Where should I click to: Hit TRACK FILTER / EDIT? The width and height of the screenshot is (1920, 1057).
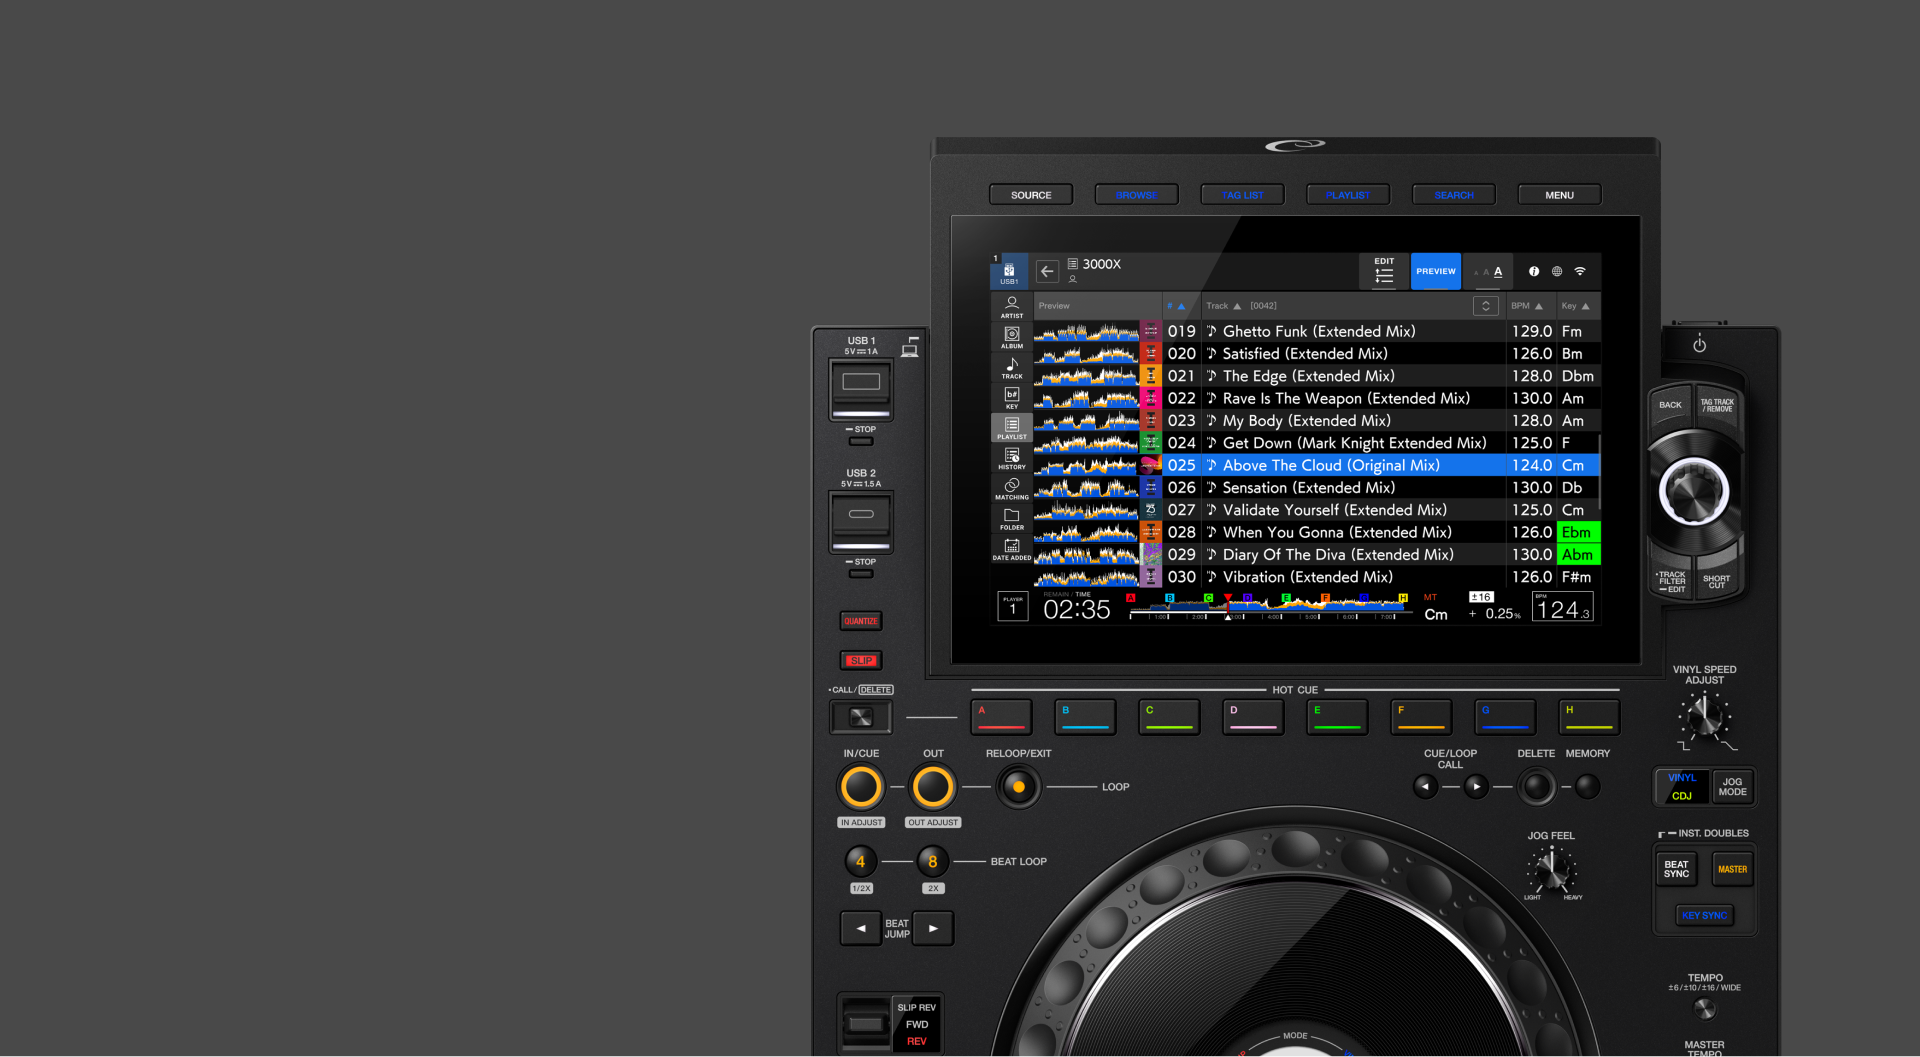coord(1671,581)
